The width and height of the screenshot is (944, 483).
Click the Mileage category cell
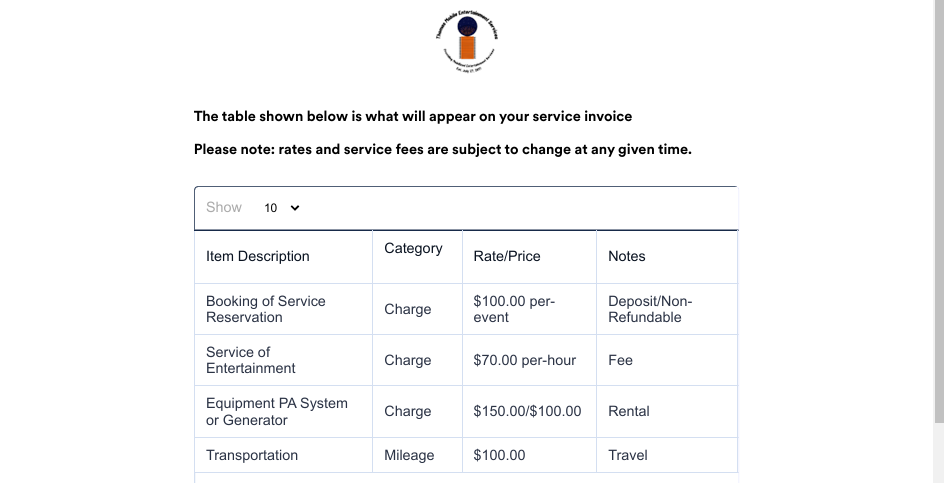click(417, 455)
